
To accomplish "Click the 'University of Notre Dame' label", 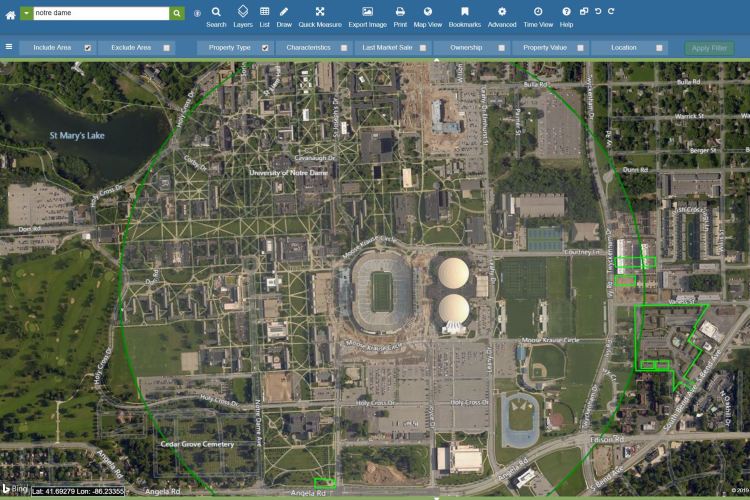I will [x=288, y=173].
